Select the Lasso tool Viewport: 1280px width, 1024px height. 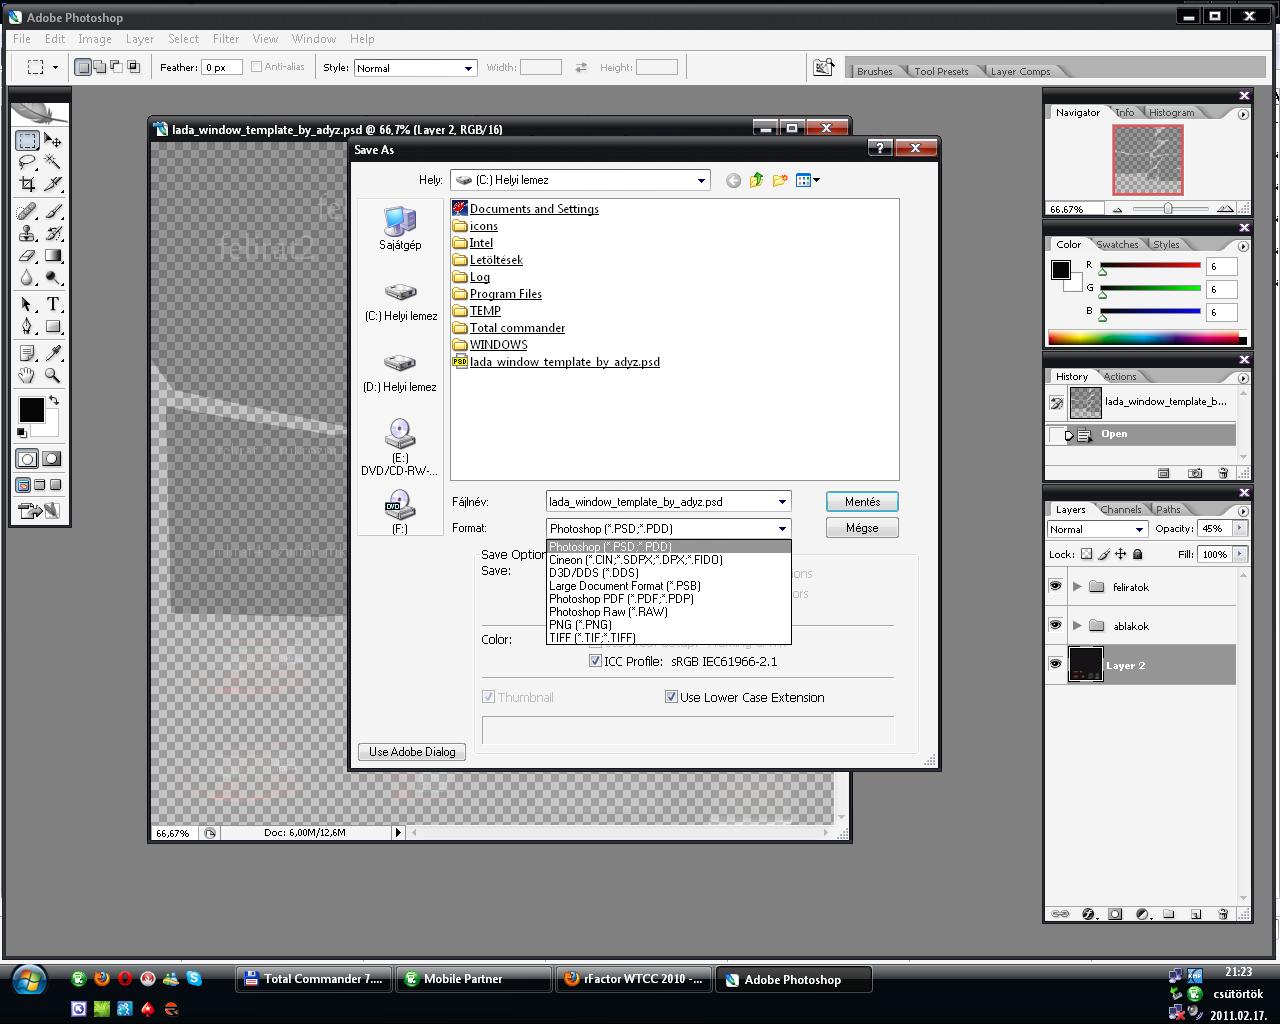tap(27, 162)
